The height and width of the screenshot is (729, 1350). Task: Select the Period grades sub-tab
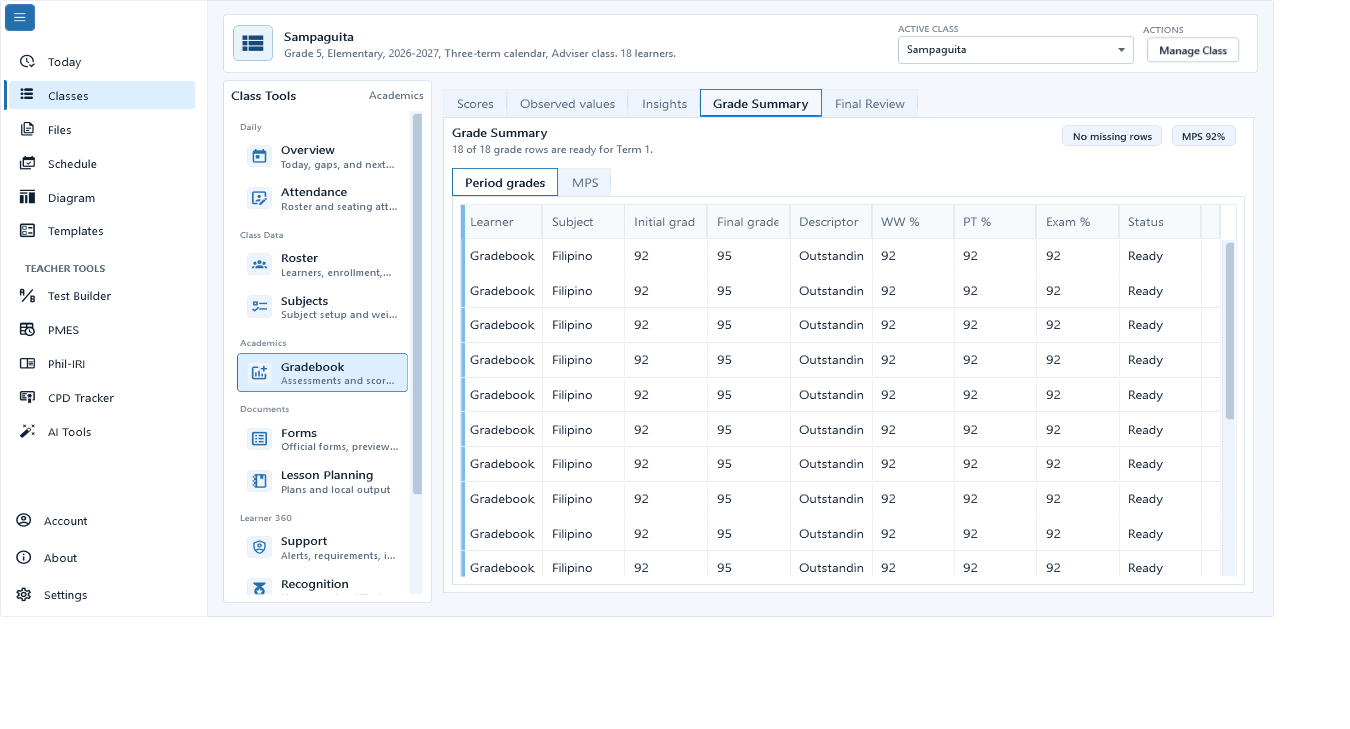(x=505, y=183)
